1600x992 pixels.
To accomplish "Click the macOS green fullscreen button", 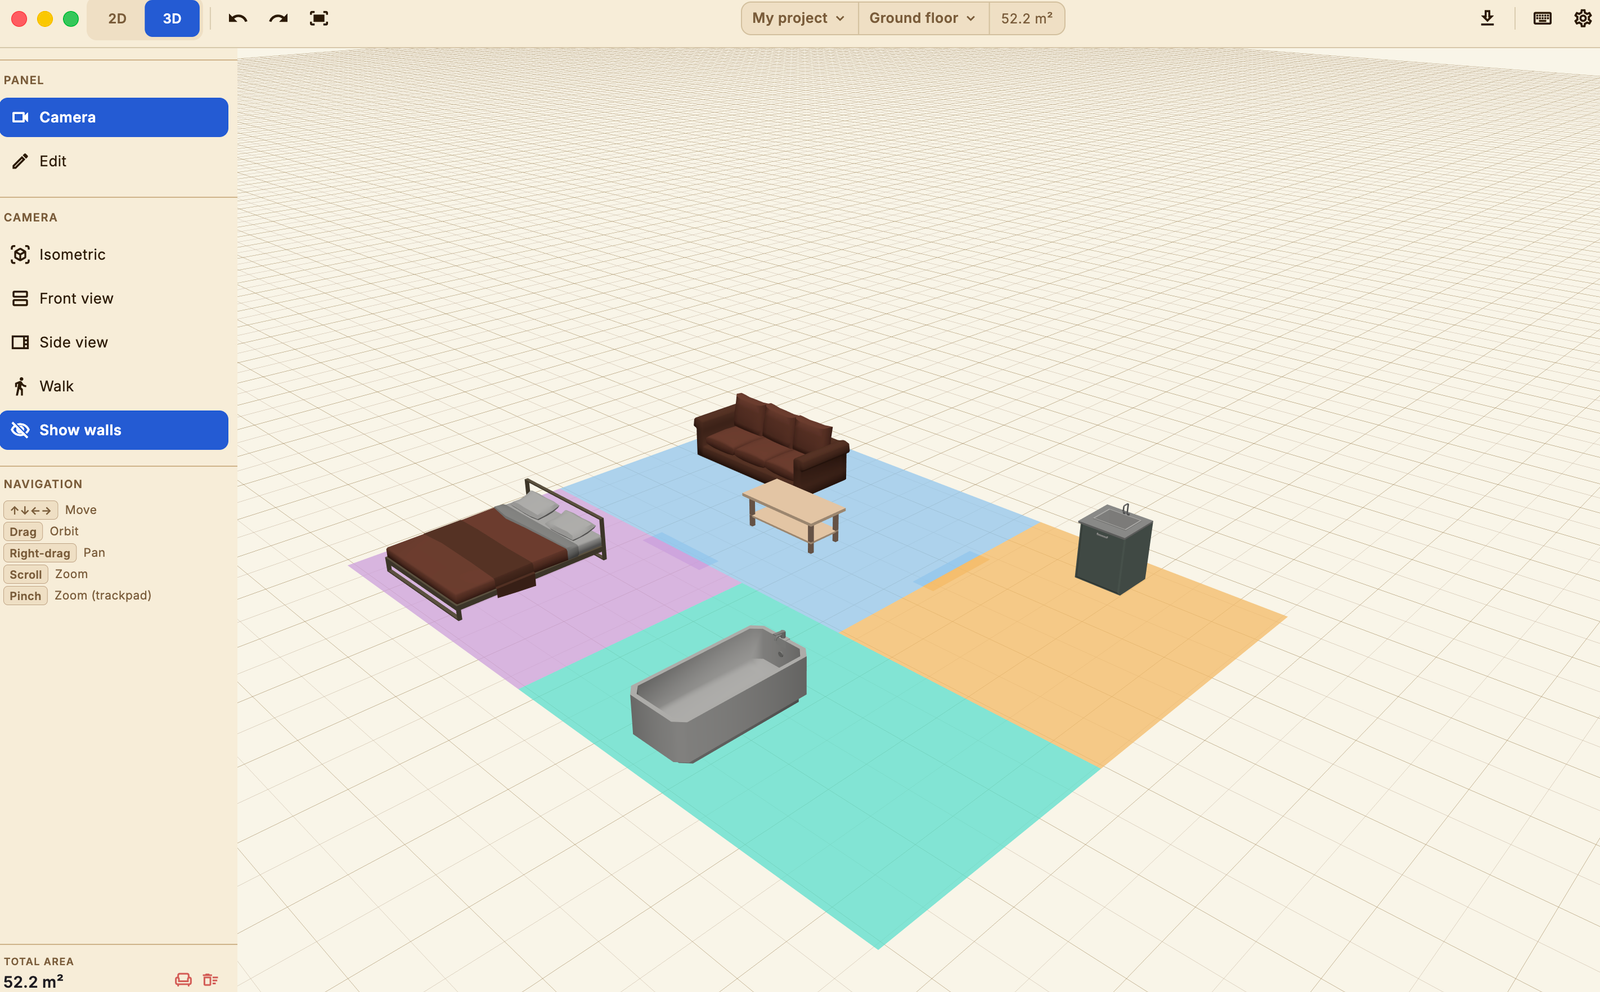I will click(71, 19).
